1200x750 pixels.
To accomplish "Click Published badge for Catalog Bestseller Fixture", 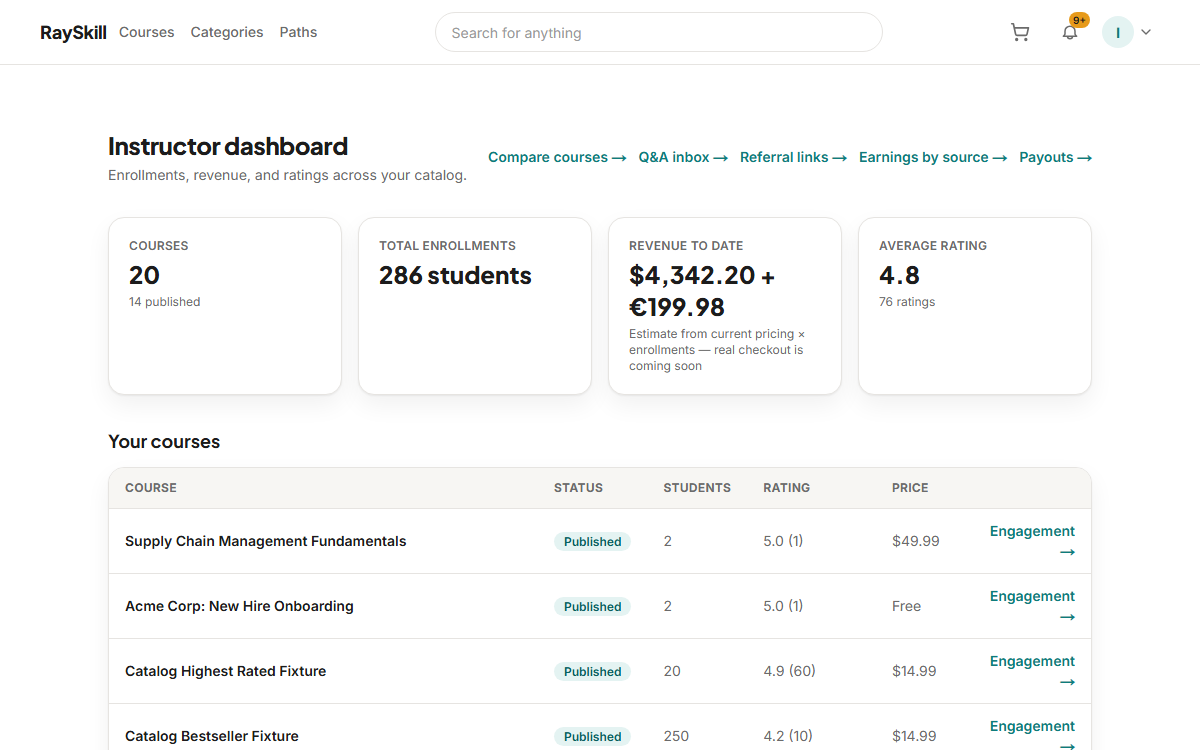I will pos(592,736).
